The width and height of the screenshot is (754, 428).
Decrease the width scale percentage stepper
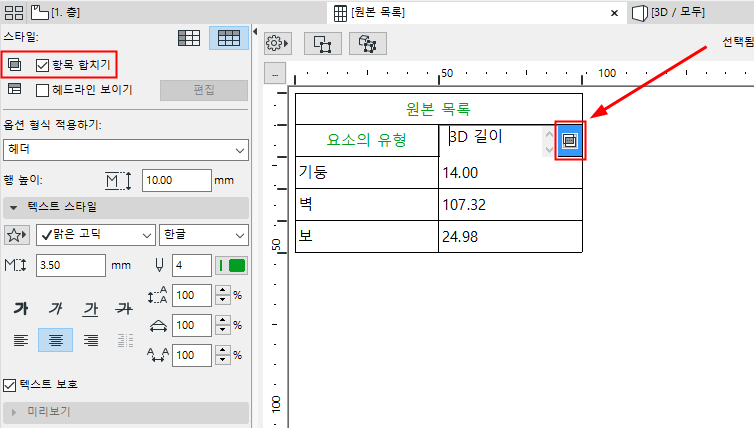click(223, 330)
